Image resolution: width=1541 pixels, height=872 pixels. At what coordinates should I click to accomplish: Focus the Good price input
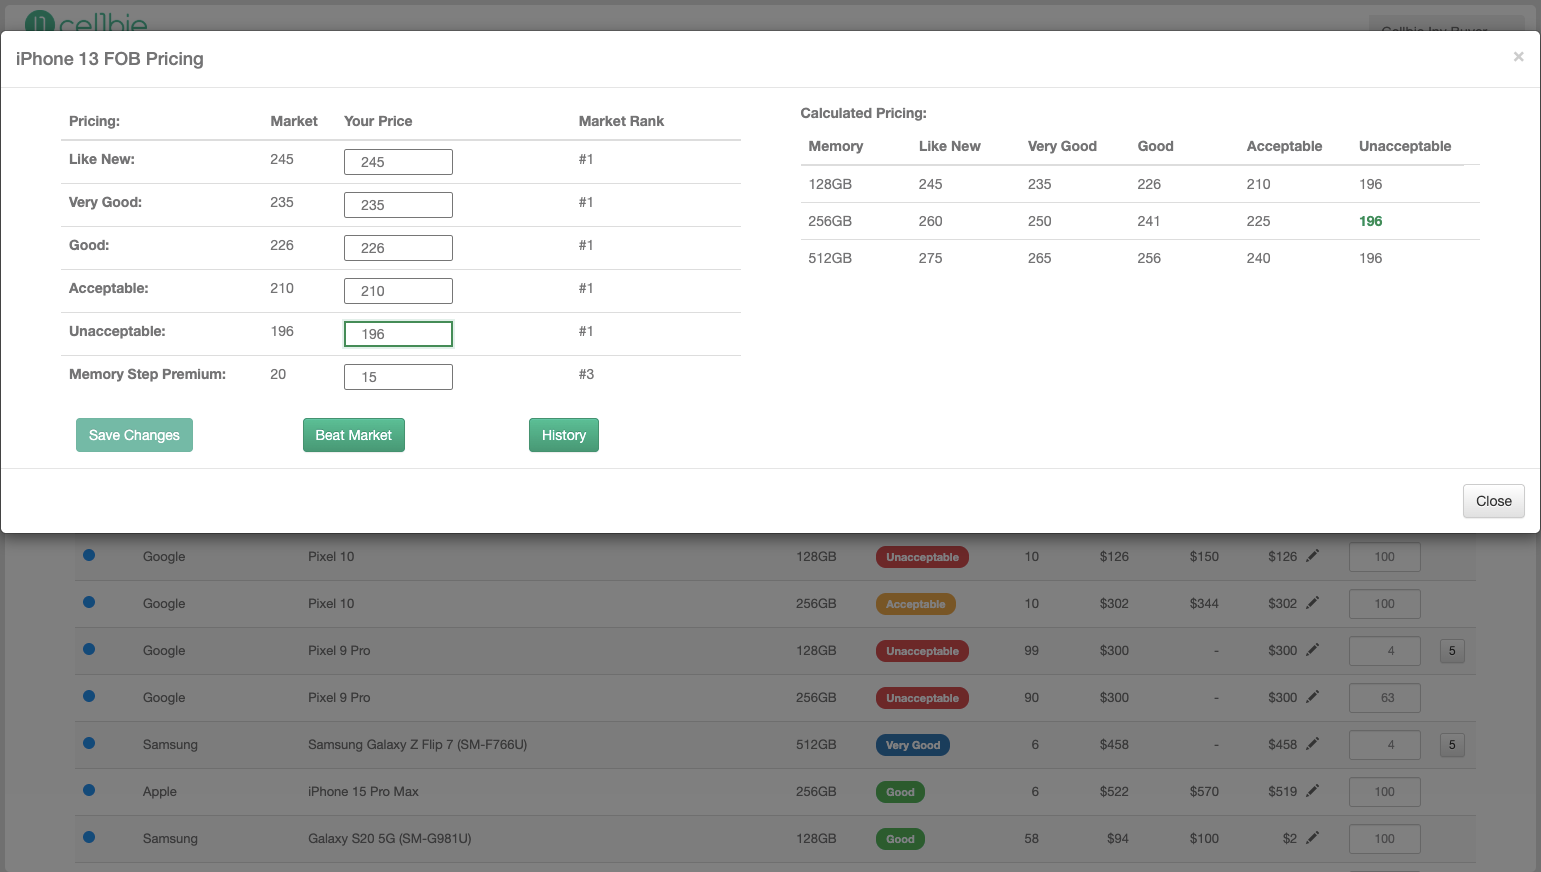(398, 248)
